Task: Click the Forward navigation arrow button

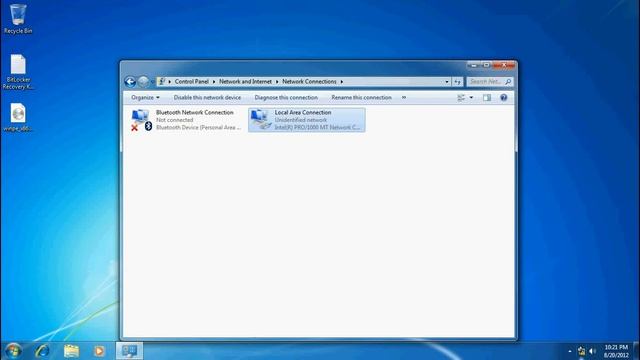Action: tap(143, 82)
